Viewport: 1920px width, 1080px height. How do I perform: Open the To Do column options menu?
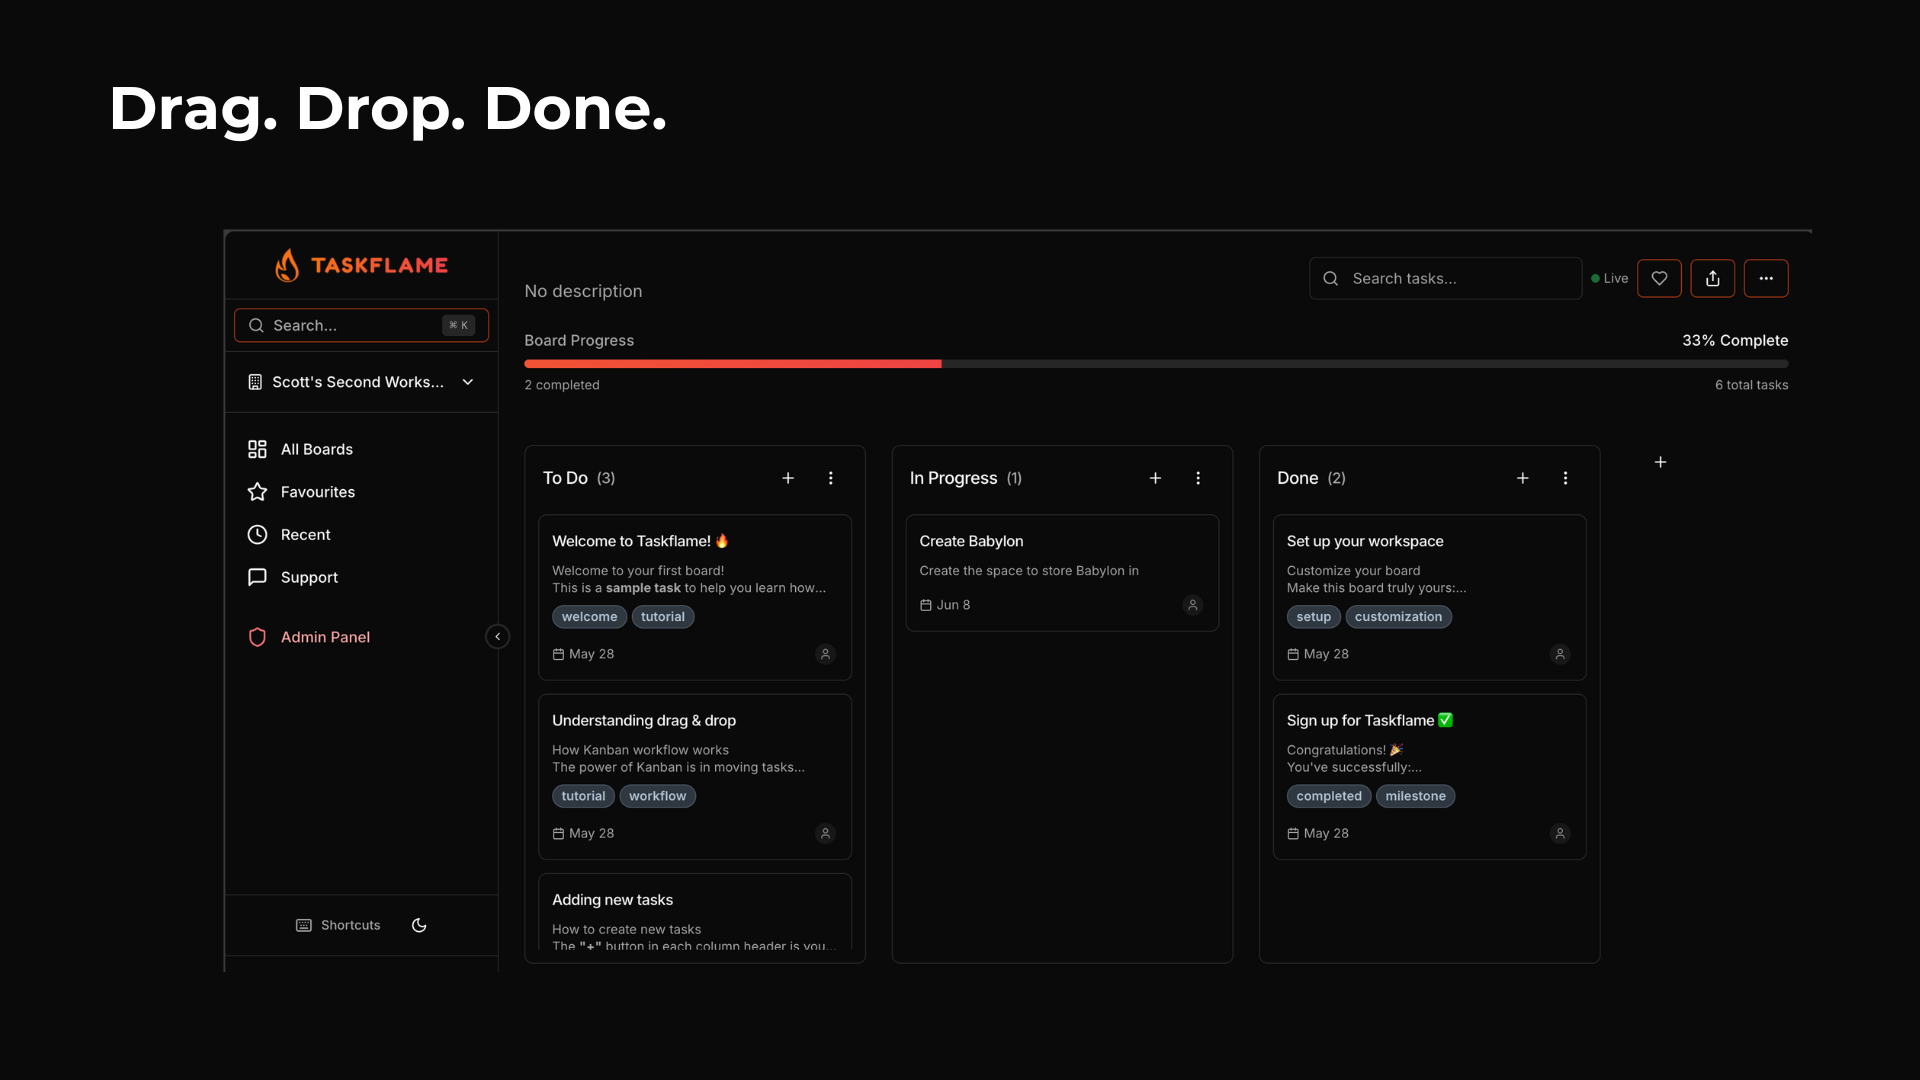pyautogui.click(x=830, y=478)
